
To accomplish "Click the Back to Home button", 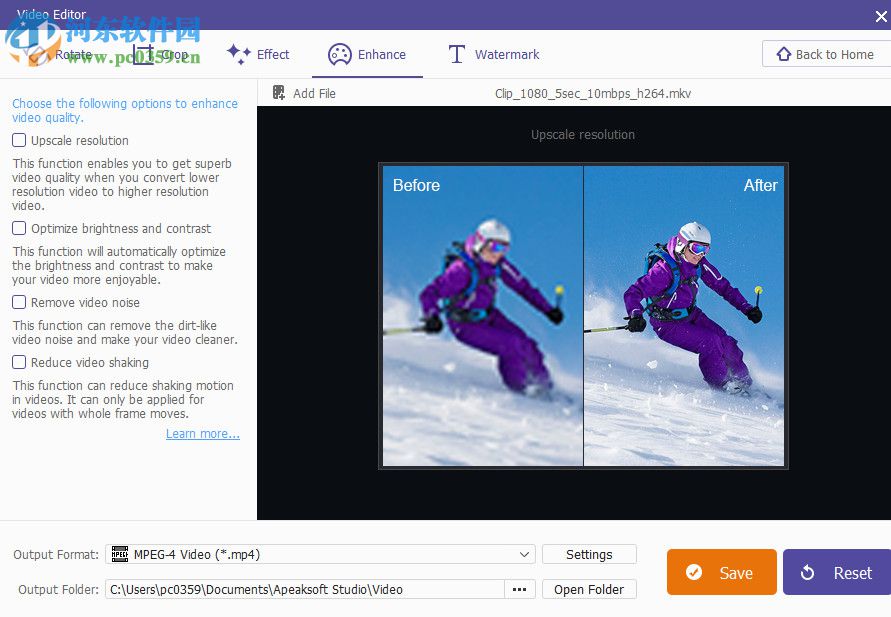I will point(826,54).
